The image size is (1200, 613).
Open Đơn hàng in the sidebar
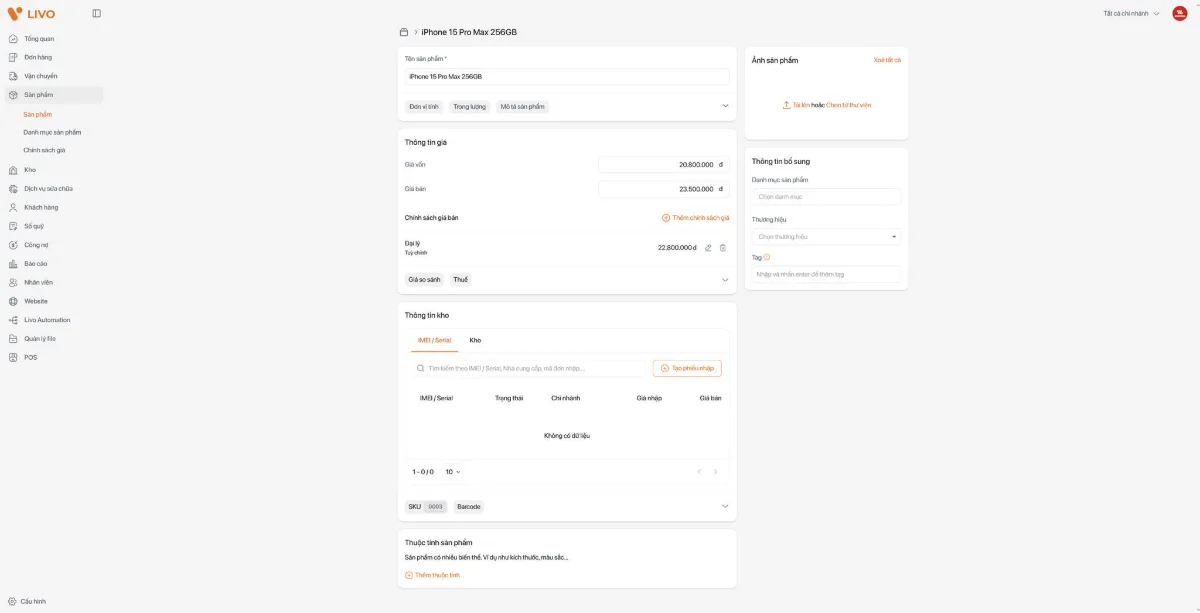[38, 57]
